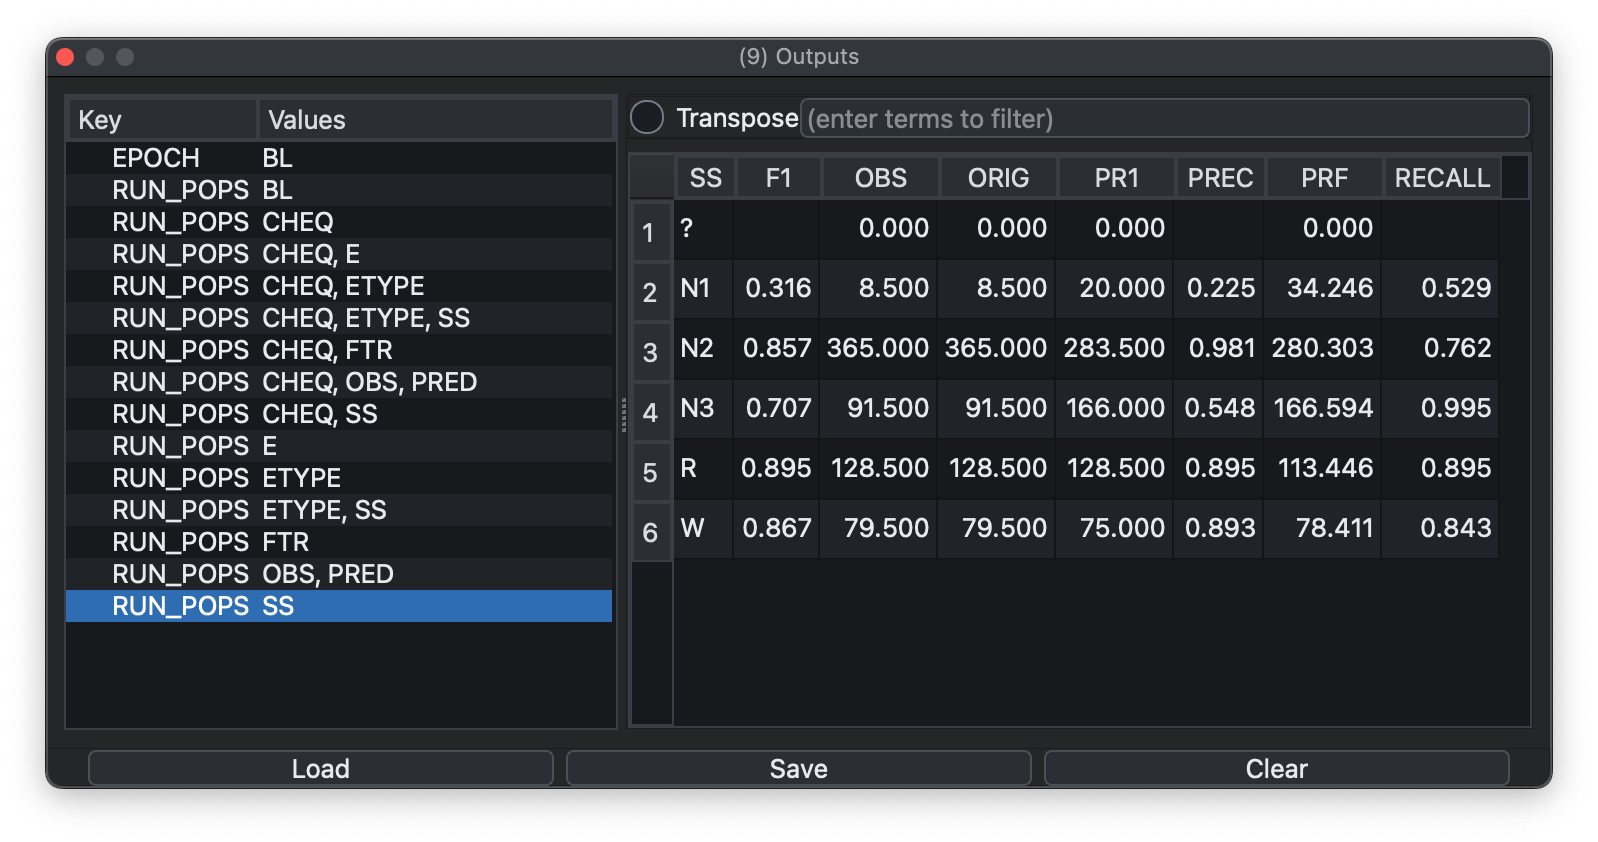Click the Save button
Screen dimensions: 1598x842
[798, 768]
